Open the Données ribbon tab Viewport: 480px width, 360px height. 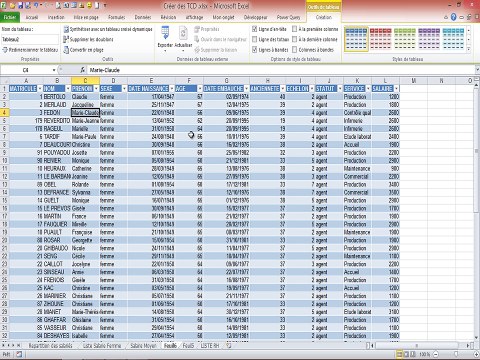143,17
